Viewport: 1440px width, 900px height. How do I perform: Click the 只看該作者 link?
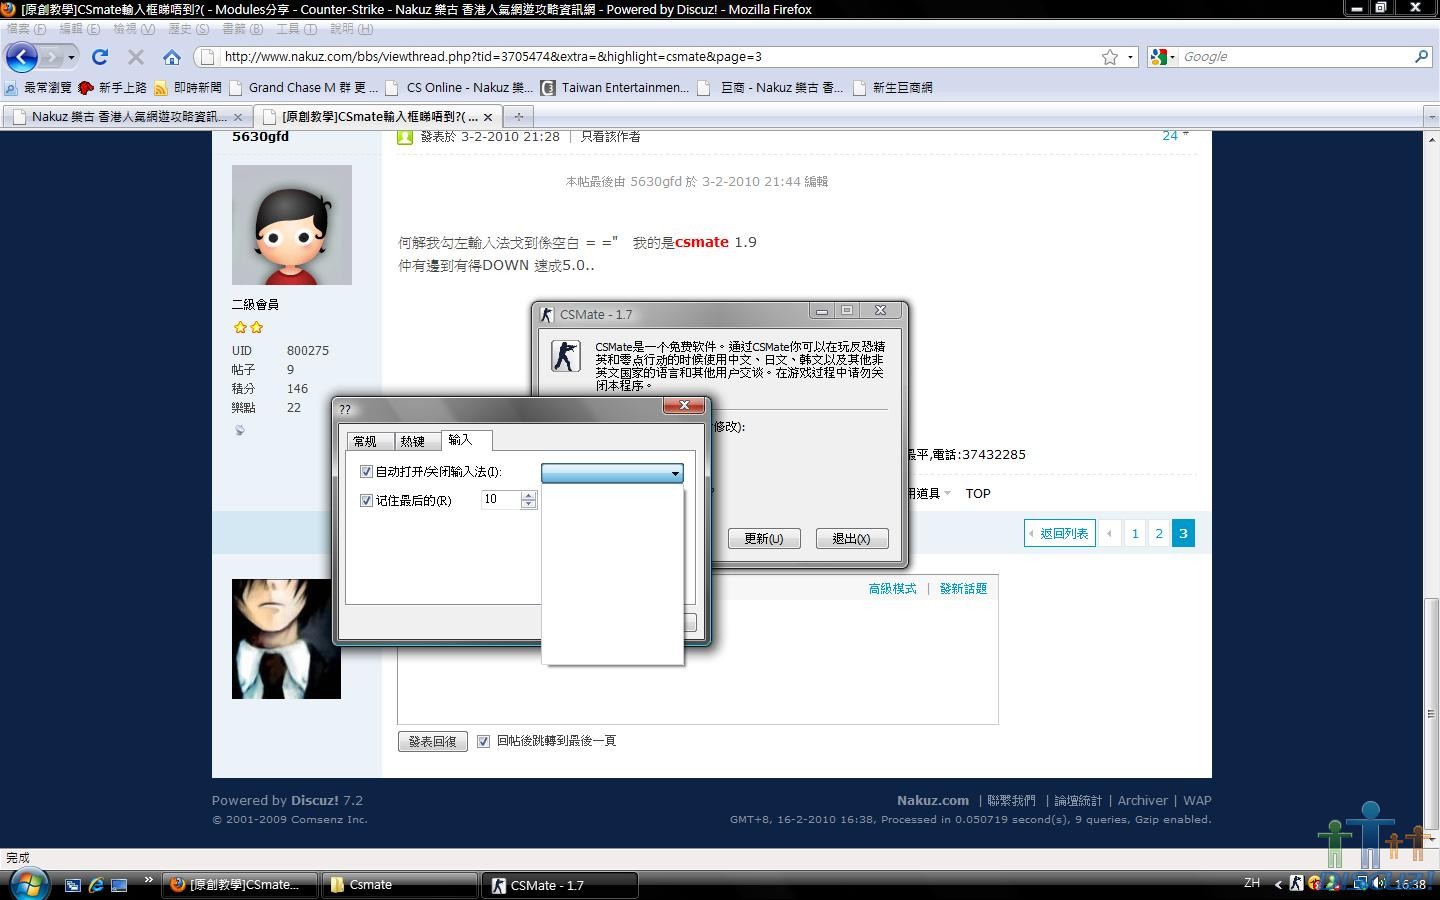[x=611, y=137]
